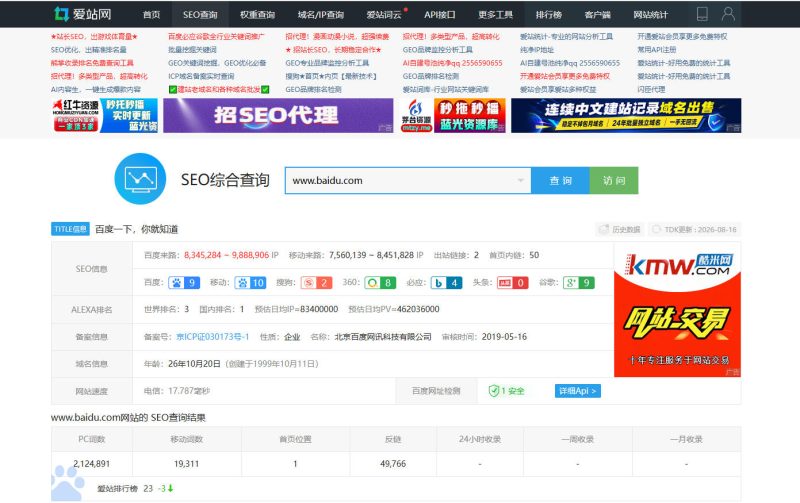The height and width of the screenshot is (503, 800).
Task: Click mobile traffic 7,560,139 ~ 8,451,828 value
Action: click(371, 255)
